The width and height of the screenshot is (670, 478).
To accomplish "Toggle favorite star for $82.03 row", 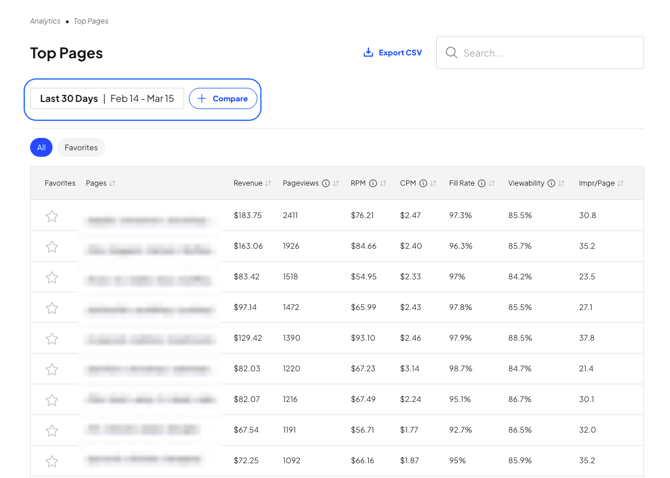I will tap(52, 369).
